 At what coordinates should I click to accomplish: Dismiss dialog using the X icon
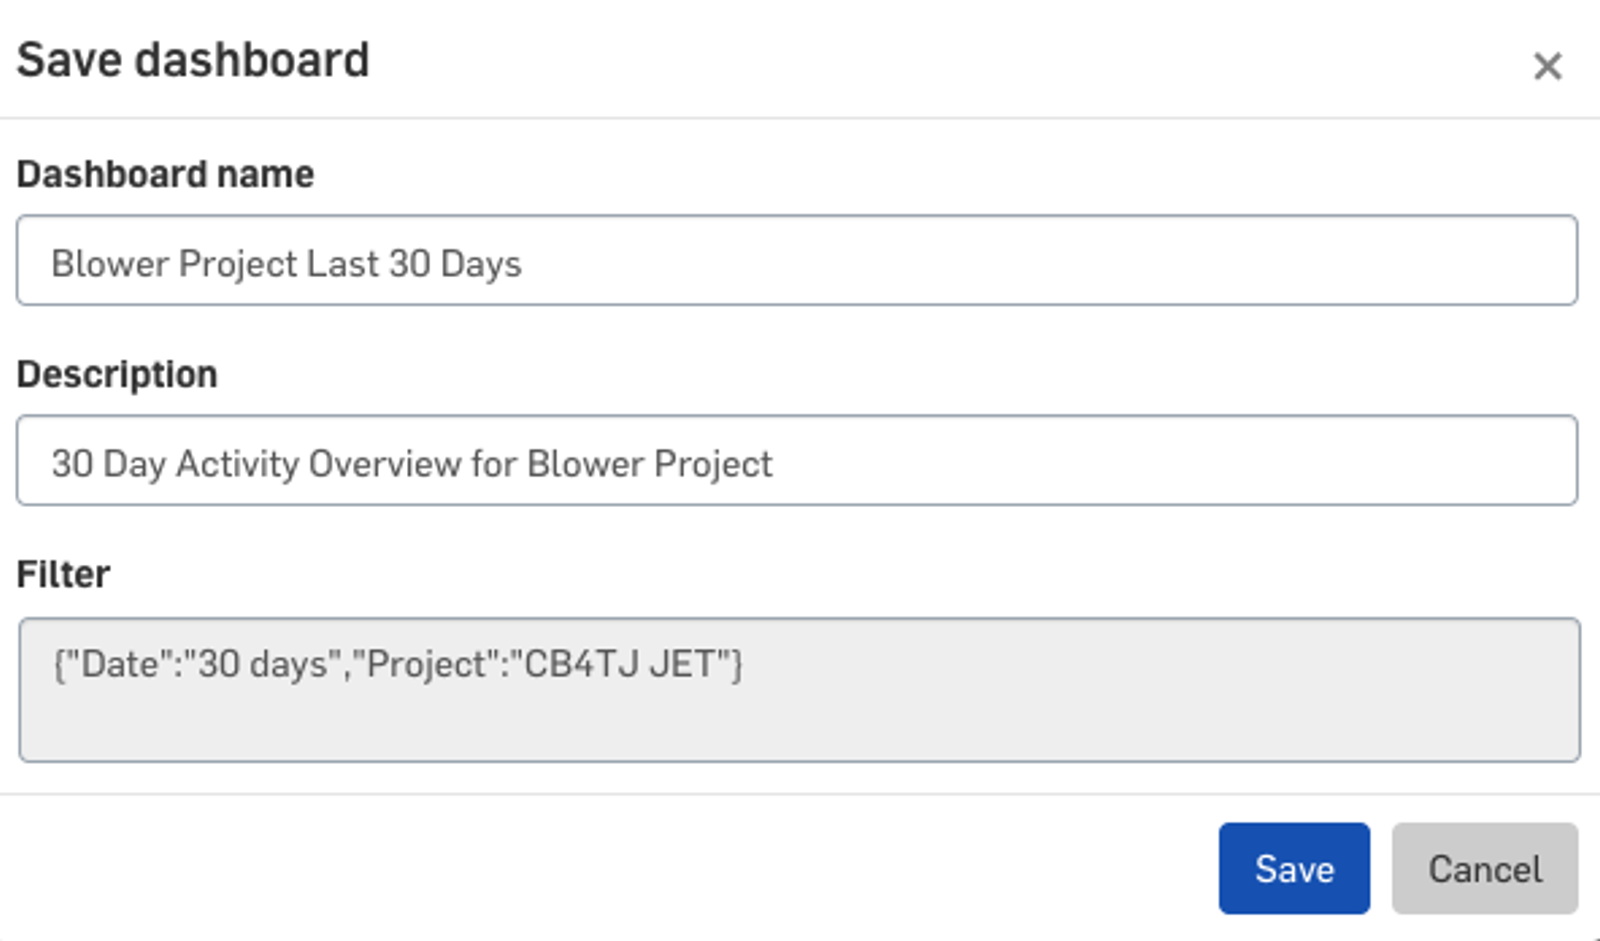(1547, 66)
